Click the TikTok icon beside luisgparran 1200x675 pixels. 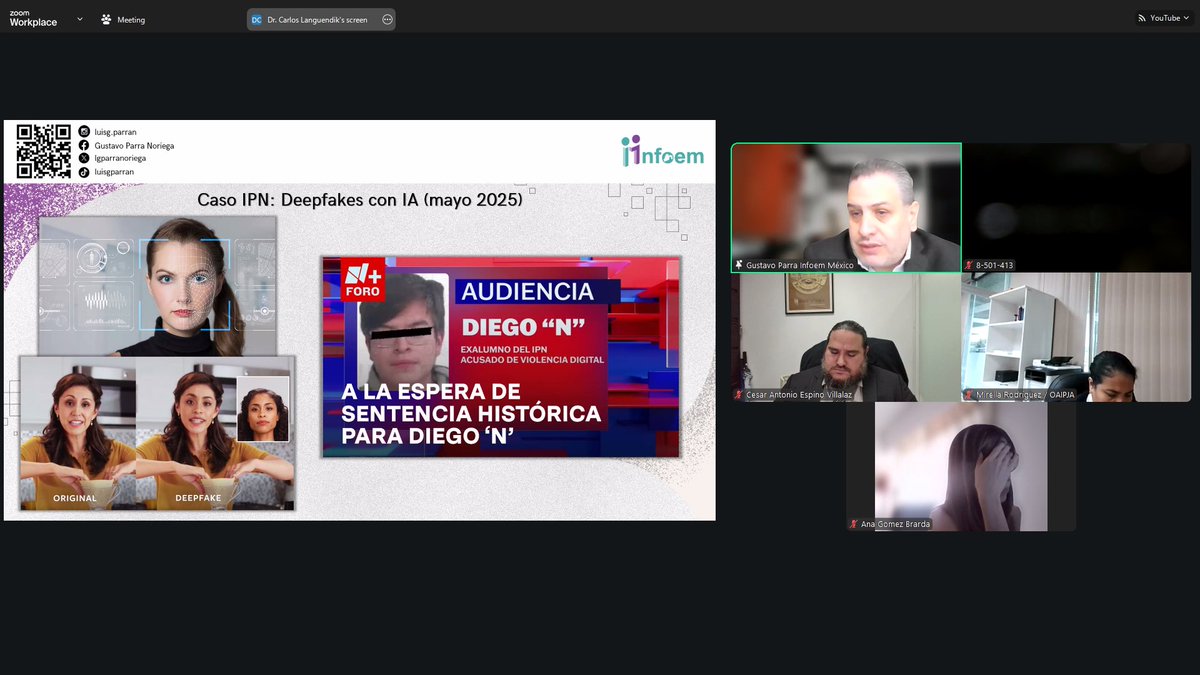84,172
